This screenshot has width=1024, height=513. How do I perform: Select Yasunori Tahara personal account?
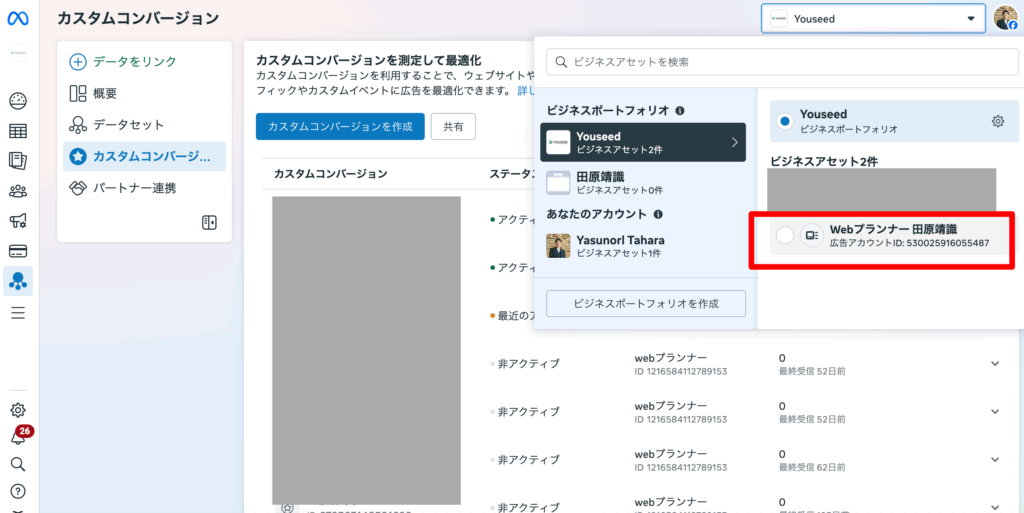(x=643, y=246)
